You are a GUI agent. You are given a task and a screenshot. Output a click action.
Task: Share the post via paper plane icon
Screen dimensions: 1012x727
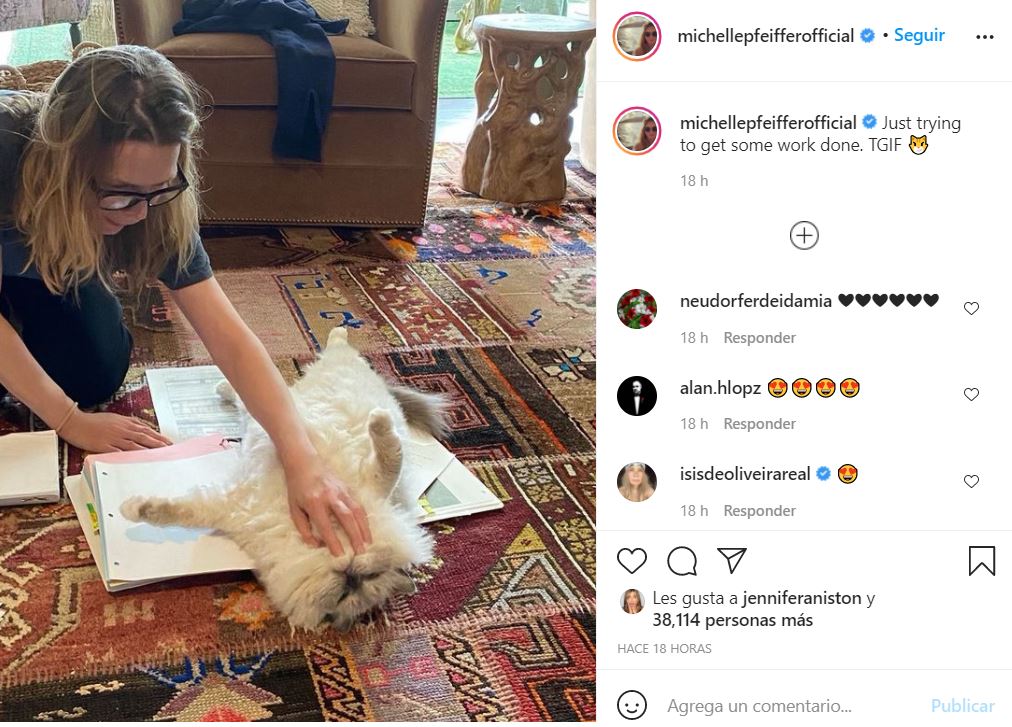point(732,560)
